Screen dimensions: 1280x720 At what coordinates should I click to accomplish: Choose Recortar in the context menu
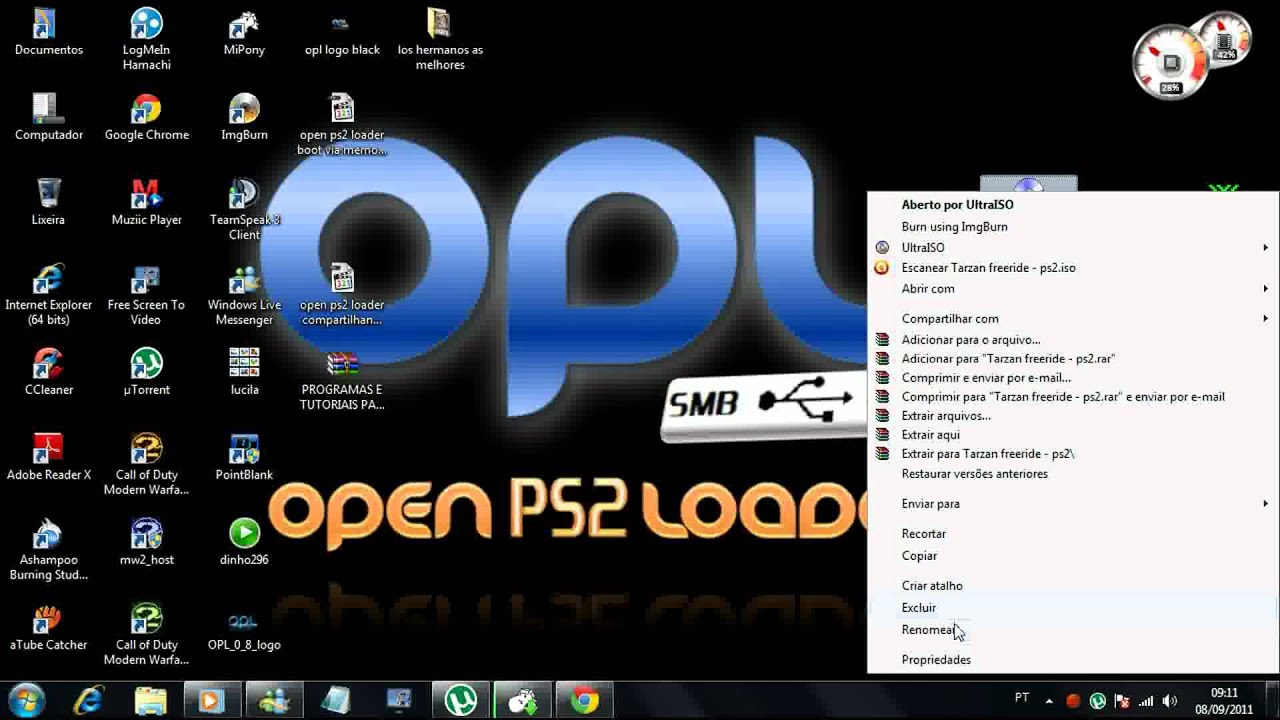(x=1072, y=534)
